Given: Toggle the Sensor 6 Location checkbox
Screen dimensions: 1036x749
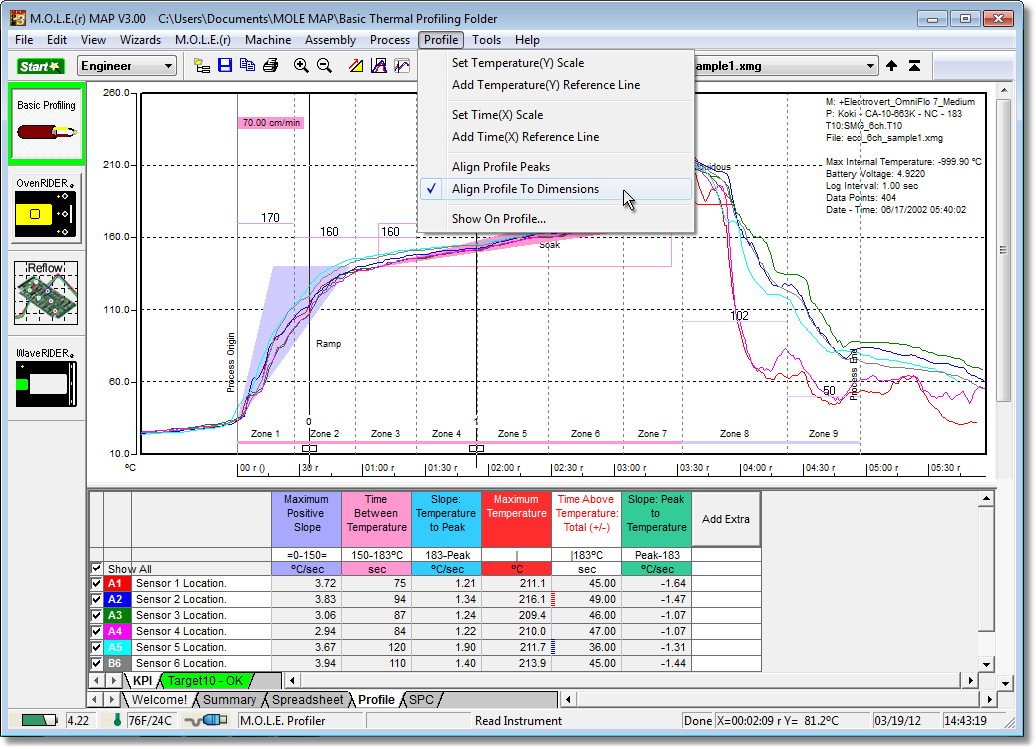Looking at the screenshot, I should 96,663.
